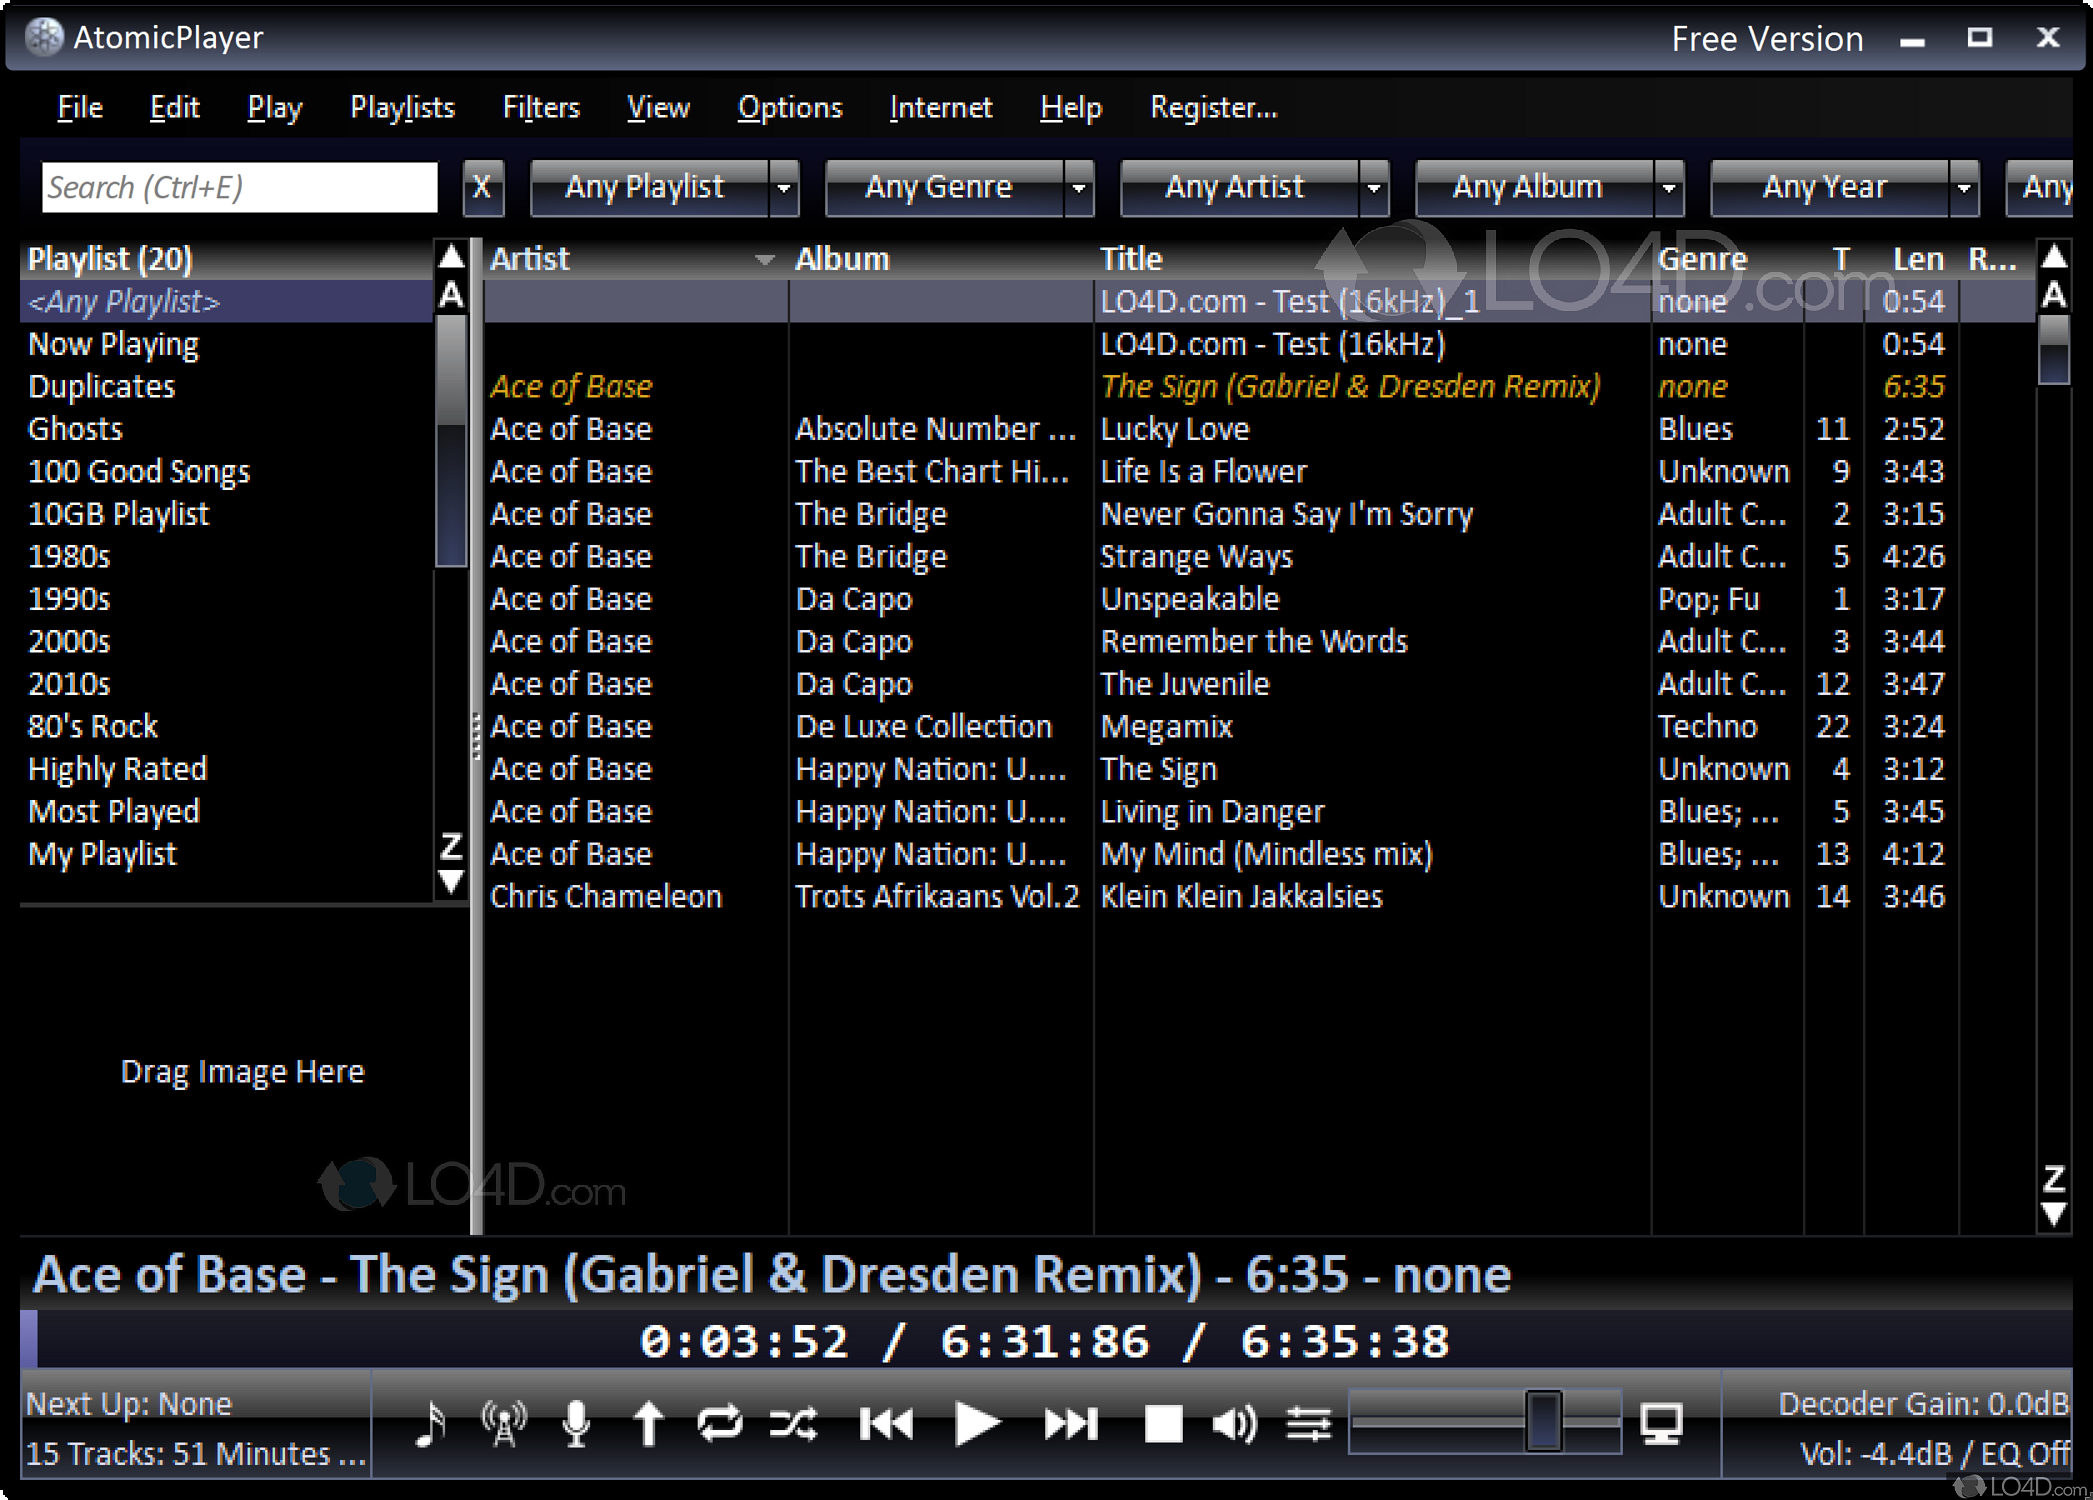Click the Any Artist filter button

(x=1240, y=187)
